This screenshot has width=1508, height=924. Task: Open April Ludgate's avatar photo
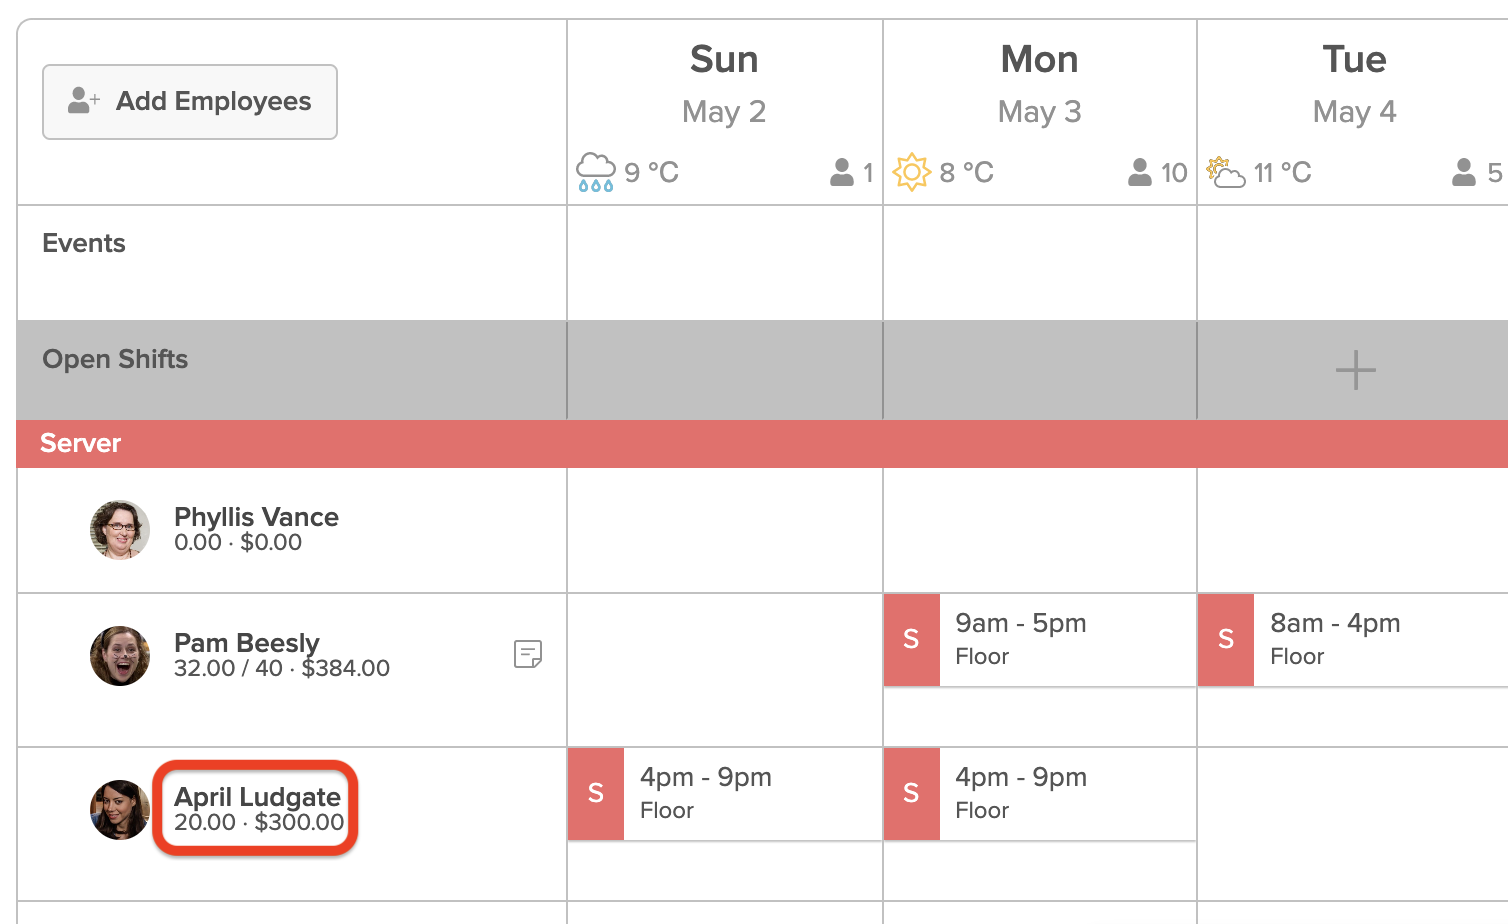tap(120, 810)
